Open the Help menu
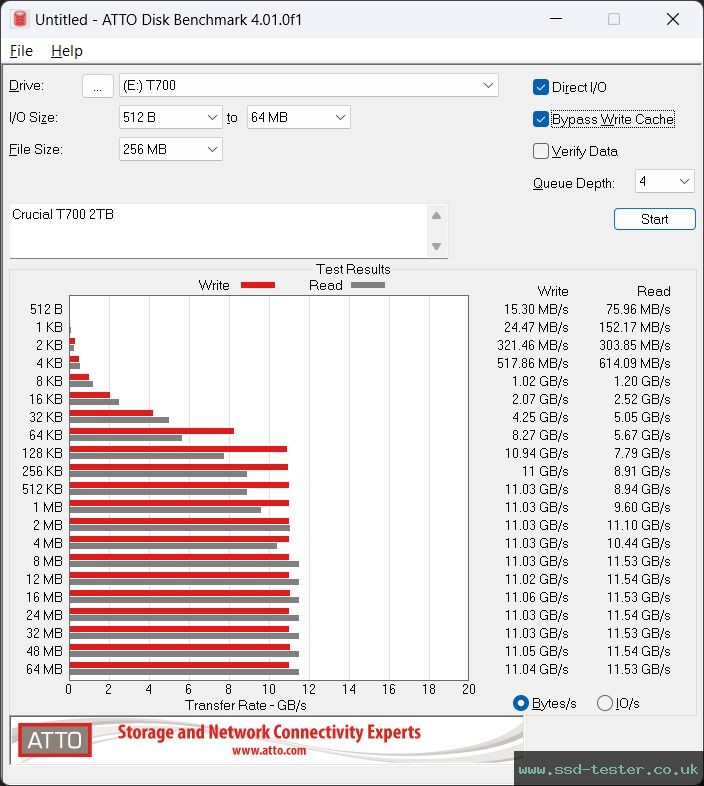 pos(67,51)
